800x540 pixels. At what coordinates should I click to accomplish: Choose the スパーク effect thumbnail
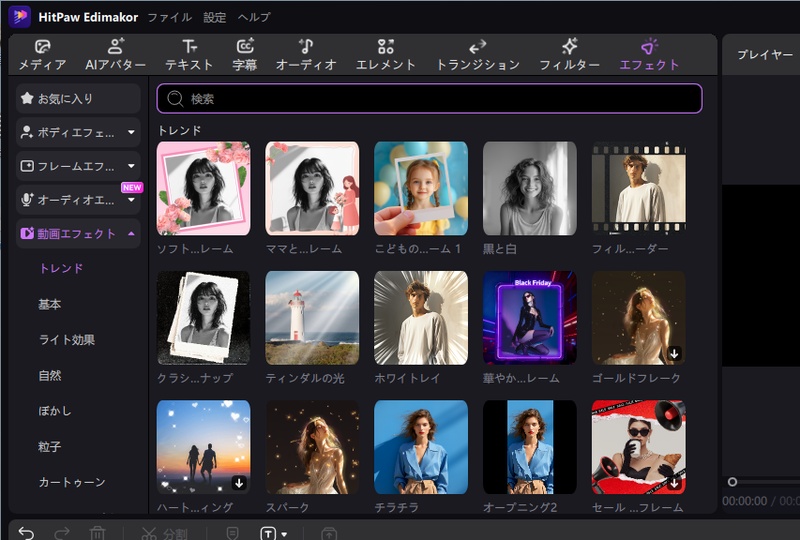312,447
